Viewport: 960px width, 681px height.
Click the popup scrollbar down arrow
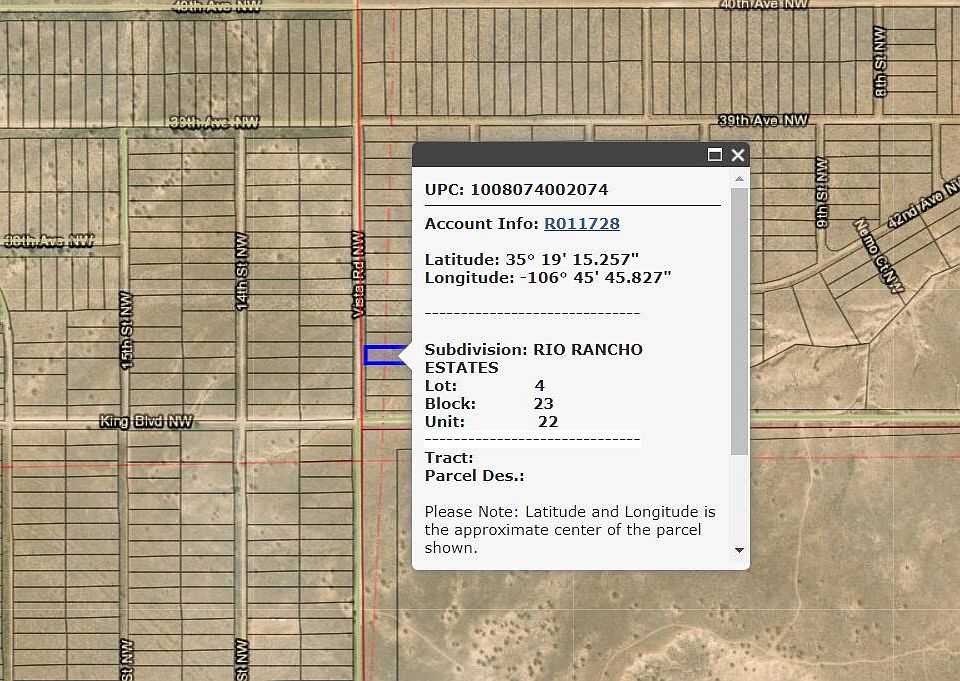point(740,550)
